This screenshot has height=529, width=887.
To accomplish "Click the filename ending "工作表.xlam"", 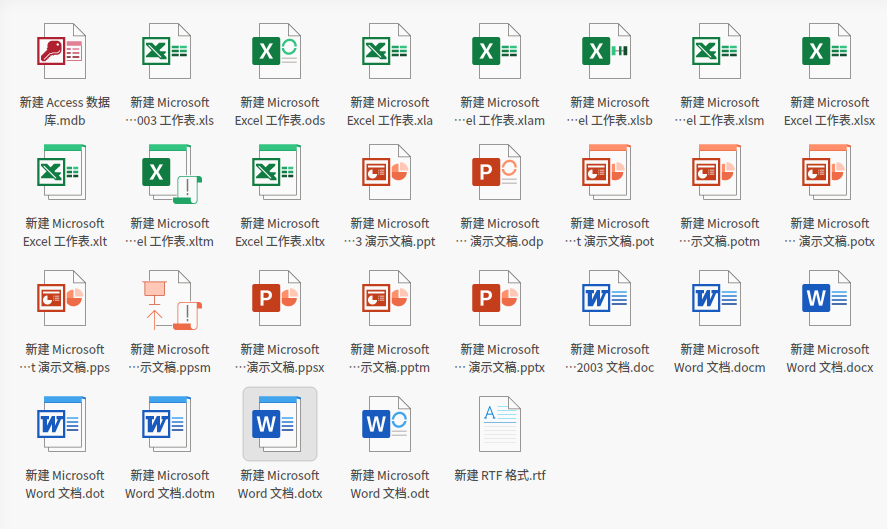I will [500, 121].
